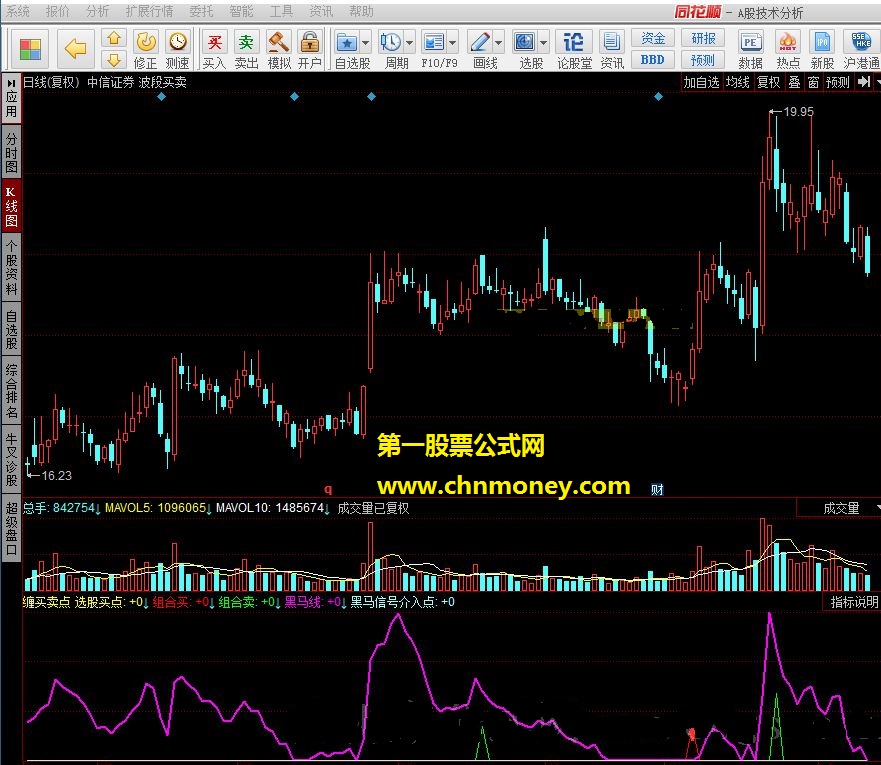The width and height of the screenshot is (881, 765).
Task: Click the colorful home grid icon
Action: 30,49
